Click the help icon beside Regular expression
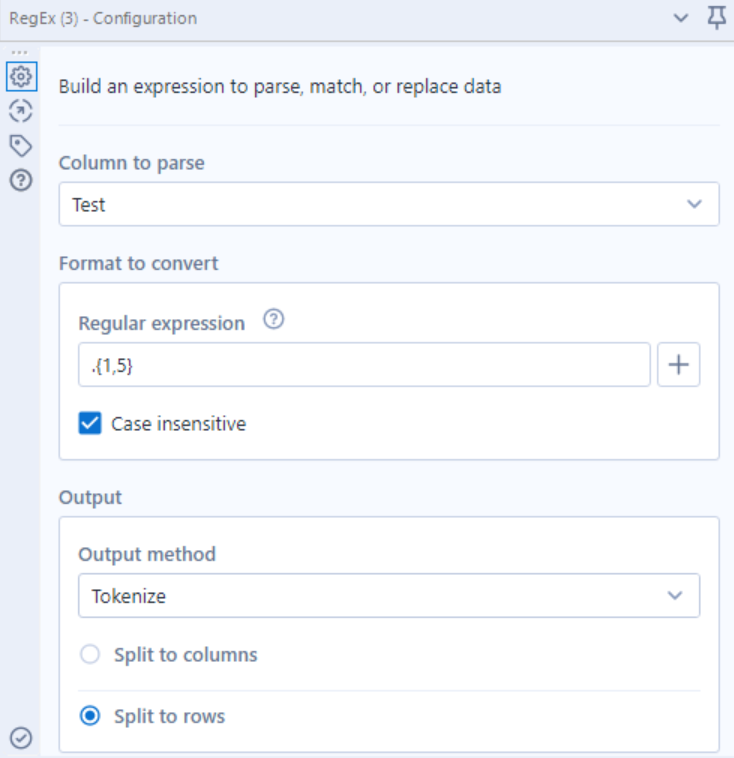The height and width of the screenshot is (758, 734). tap(274, 322)
